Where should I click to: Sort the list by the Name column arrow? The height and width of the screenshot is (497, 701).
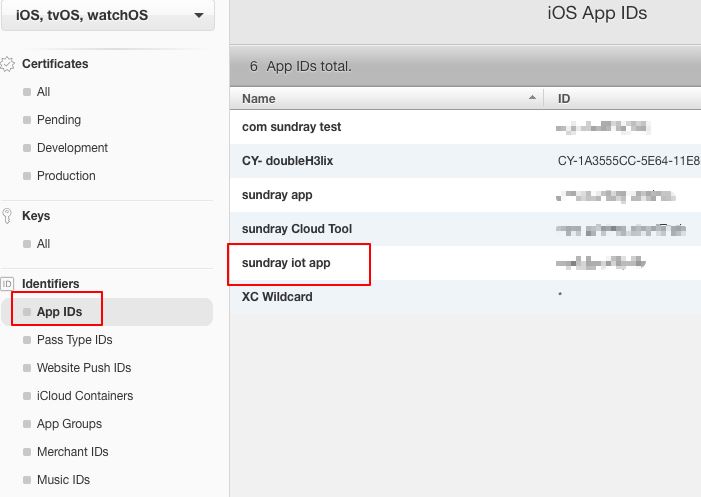click(531, 99)
